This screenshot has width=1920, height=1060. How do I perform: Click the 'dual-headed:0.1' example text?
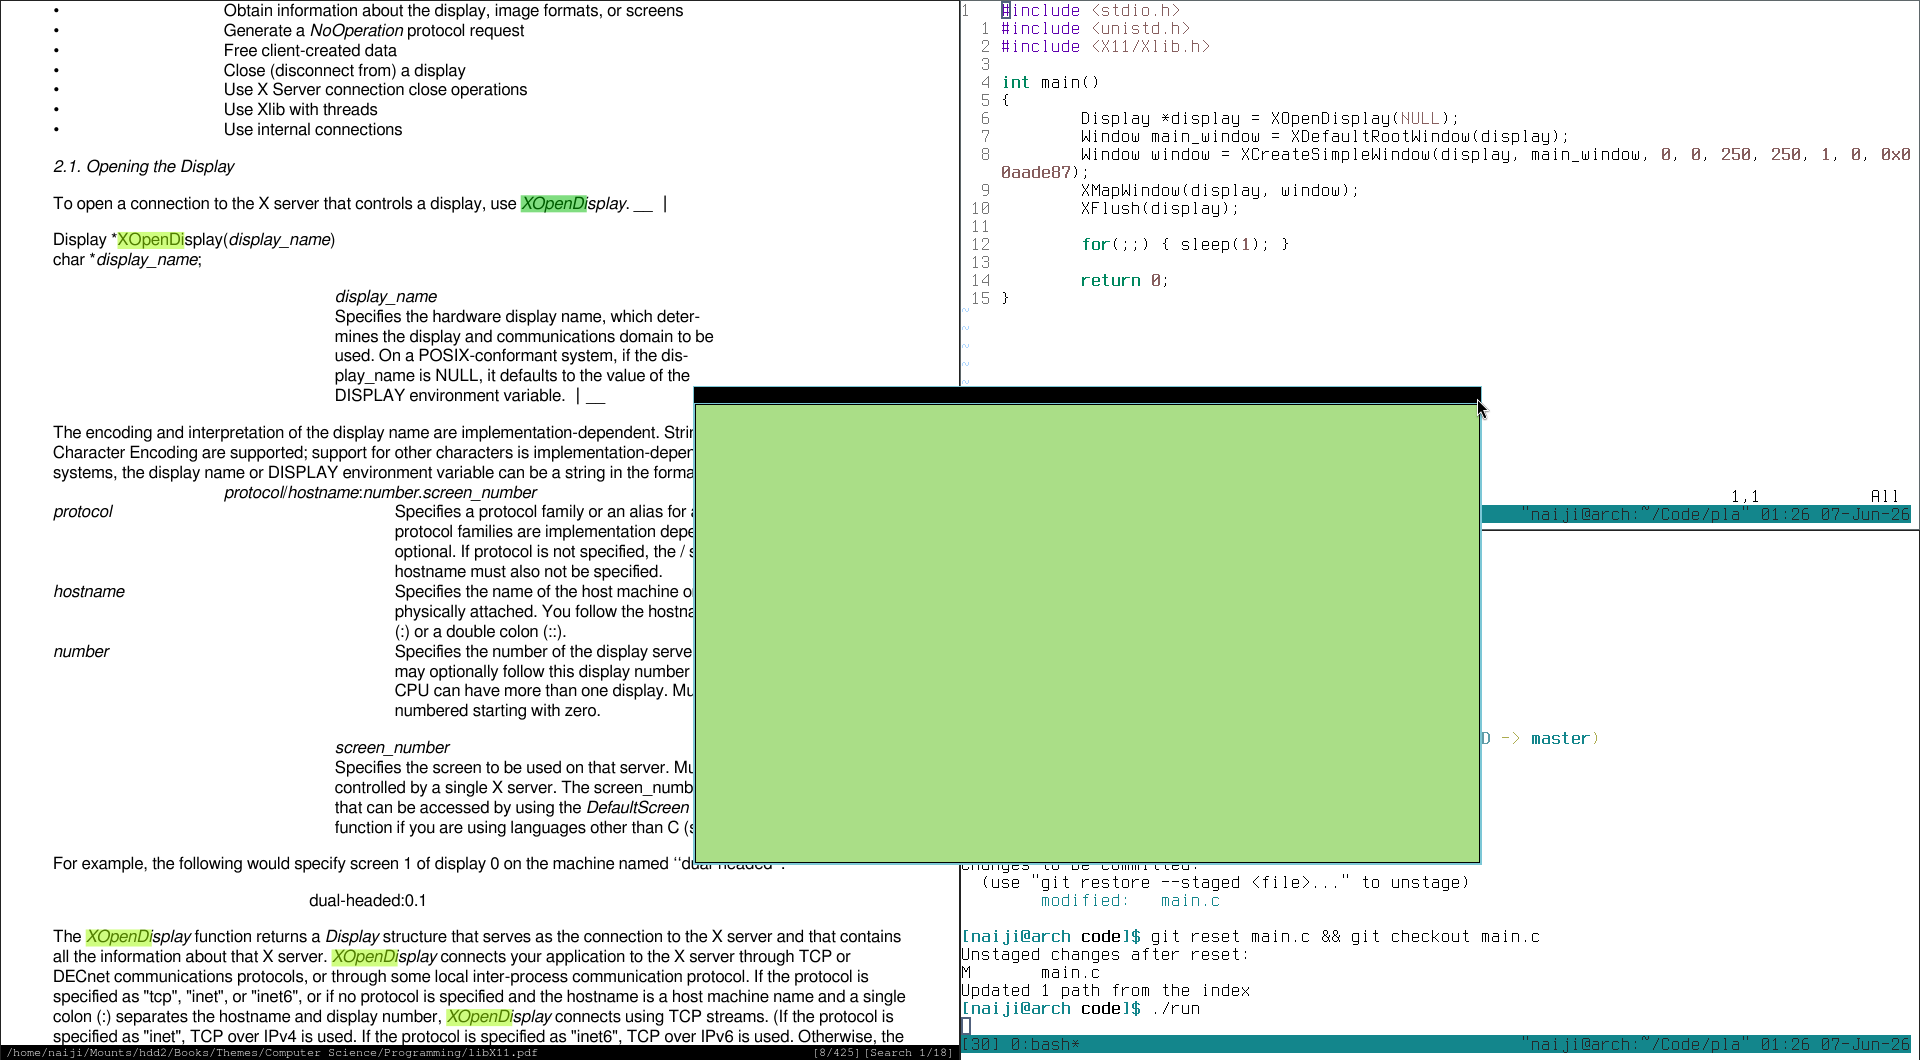pos(367,901)
